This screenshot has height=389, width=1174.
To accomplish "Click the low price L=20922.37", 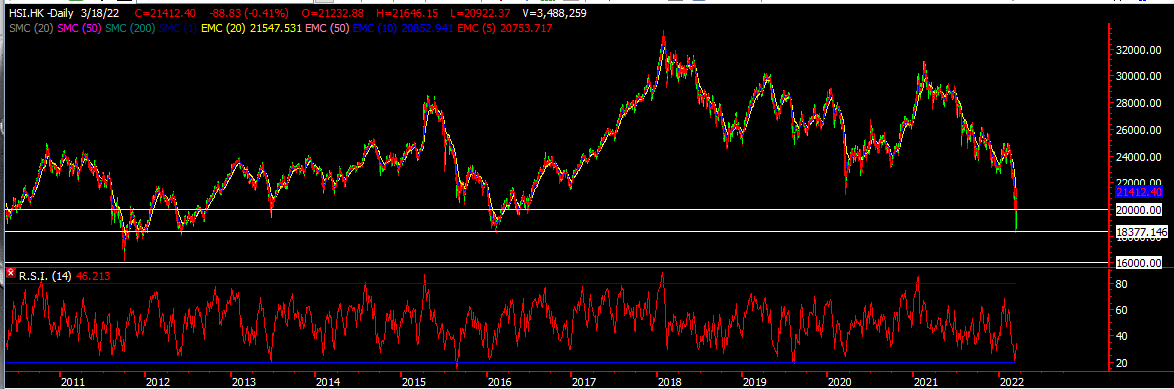I will click(480, 13).
